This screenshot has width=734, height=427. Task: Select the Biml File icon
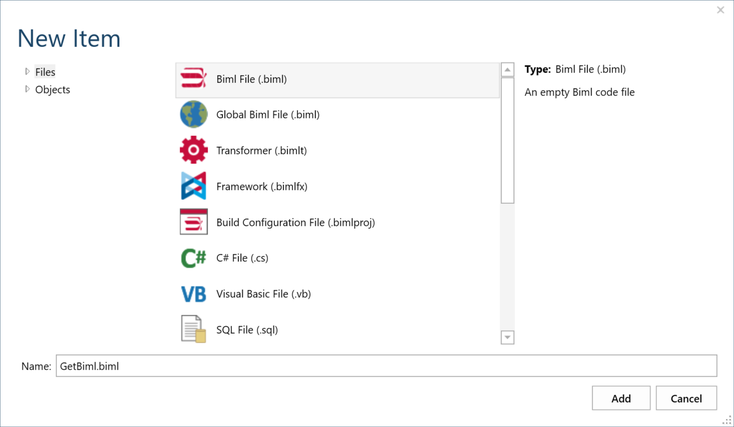tap(193, 78)
